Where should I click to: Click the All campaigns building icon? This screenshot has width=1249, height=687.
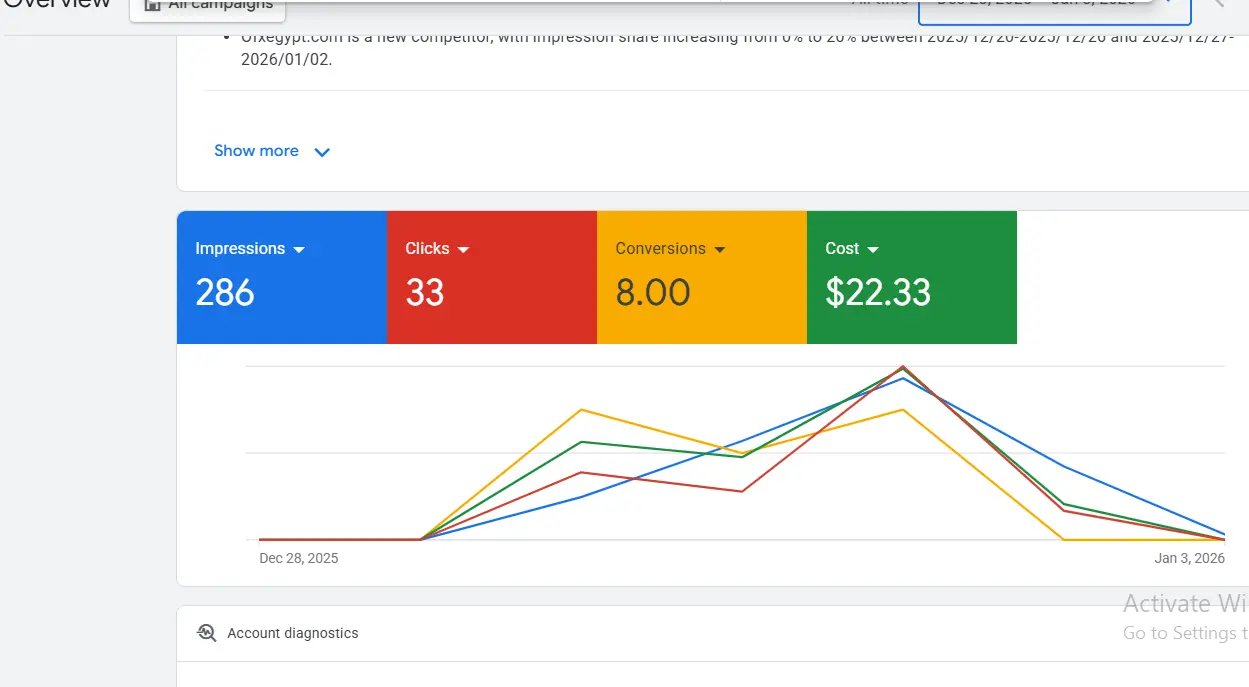153,5
